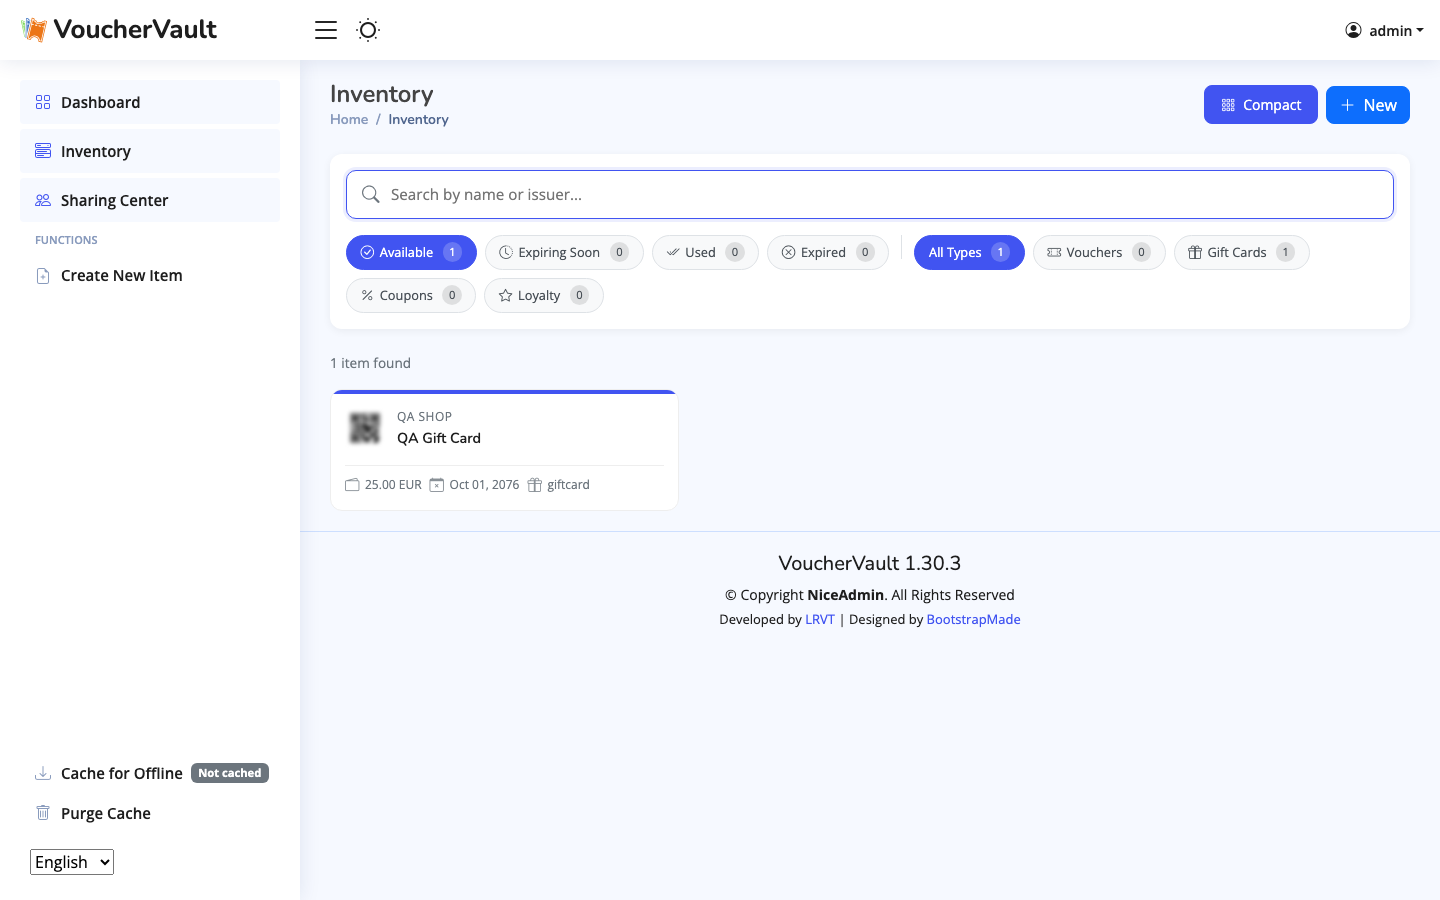The image size is (1440, 900).
Task: Select the All Types filter
Action: point(969,253)
